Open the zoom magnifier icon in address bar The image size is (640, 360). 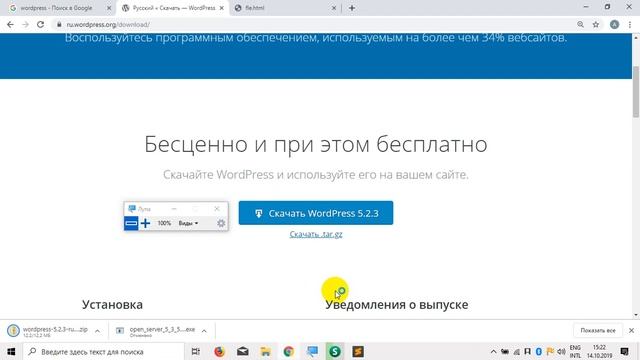click(x=580, y=24)
